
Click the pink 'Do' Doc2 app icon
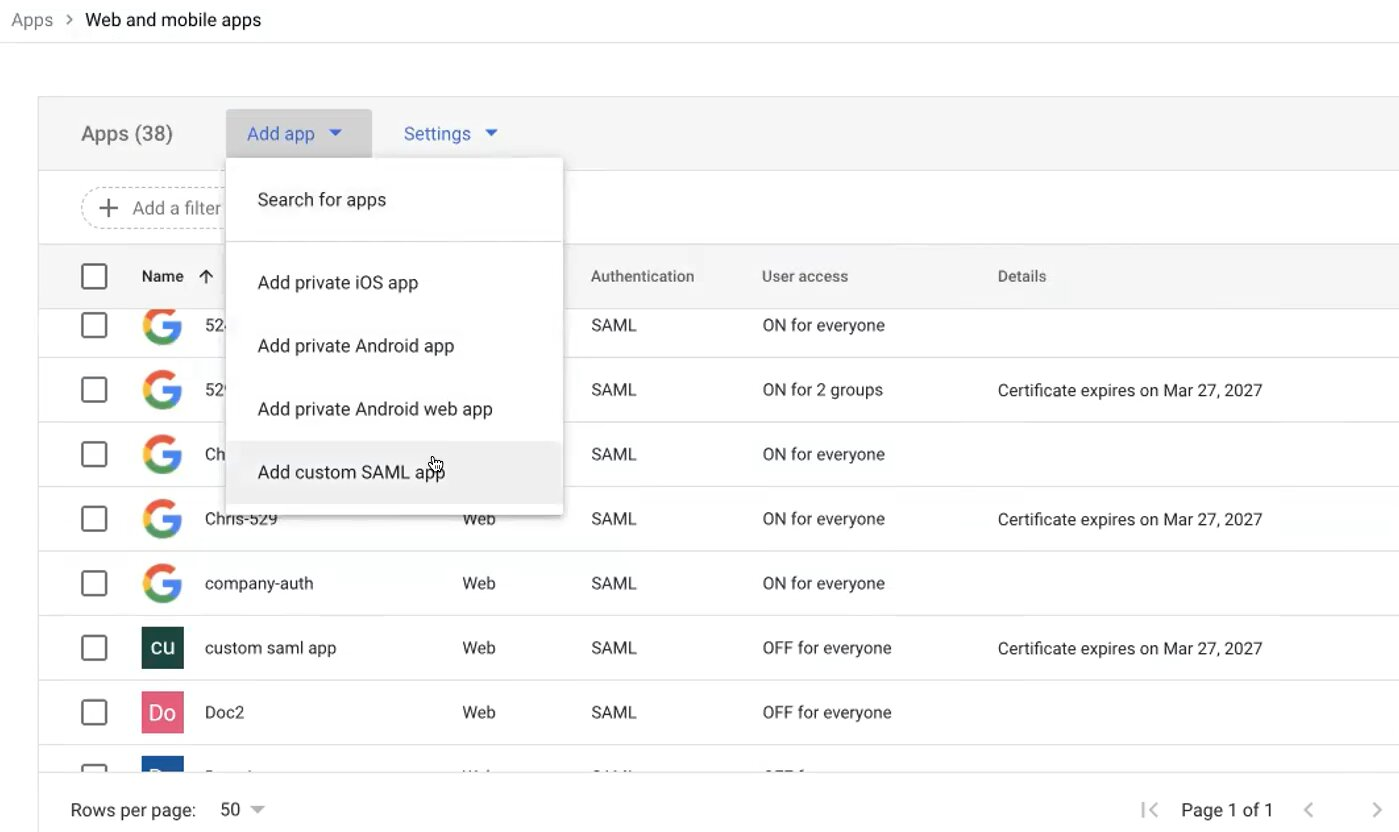pos(162,712)
